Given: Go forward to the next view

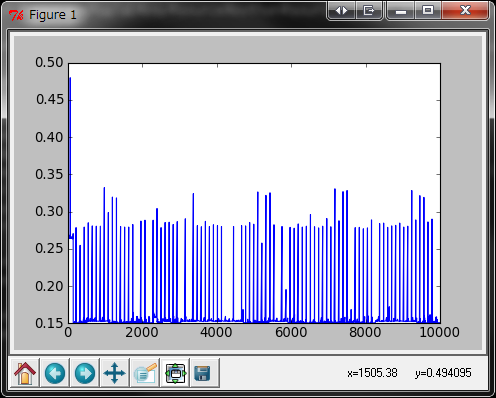Looking at the screenshot, I should [x=85, y=373].
